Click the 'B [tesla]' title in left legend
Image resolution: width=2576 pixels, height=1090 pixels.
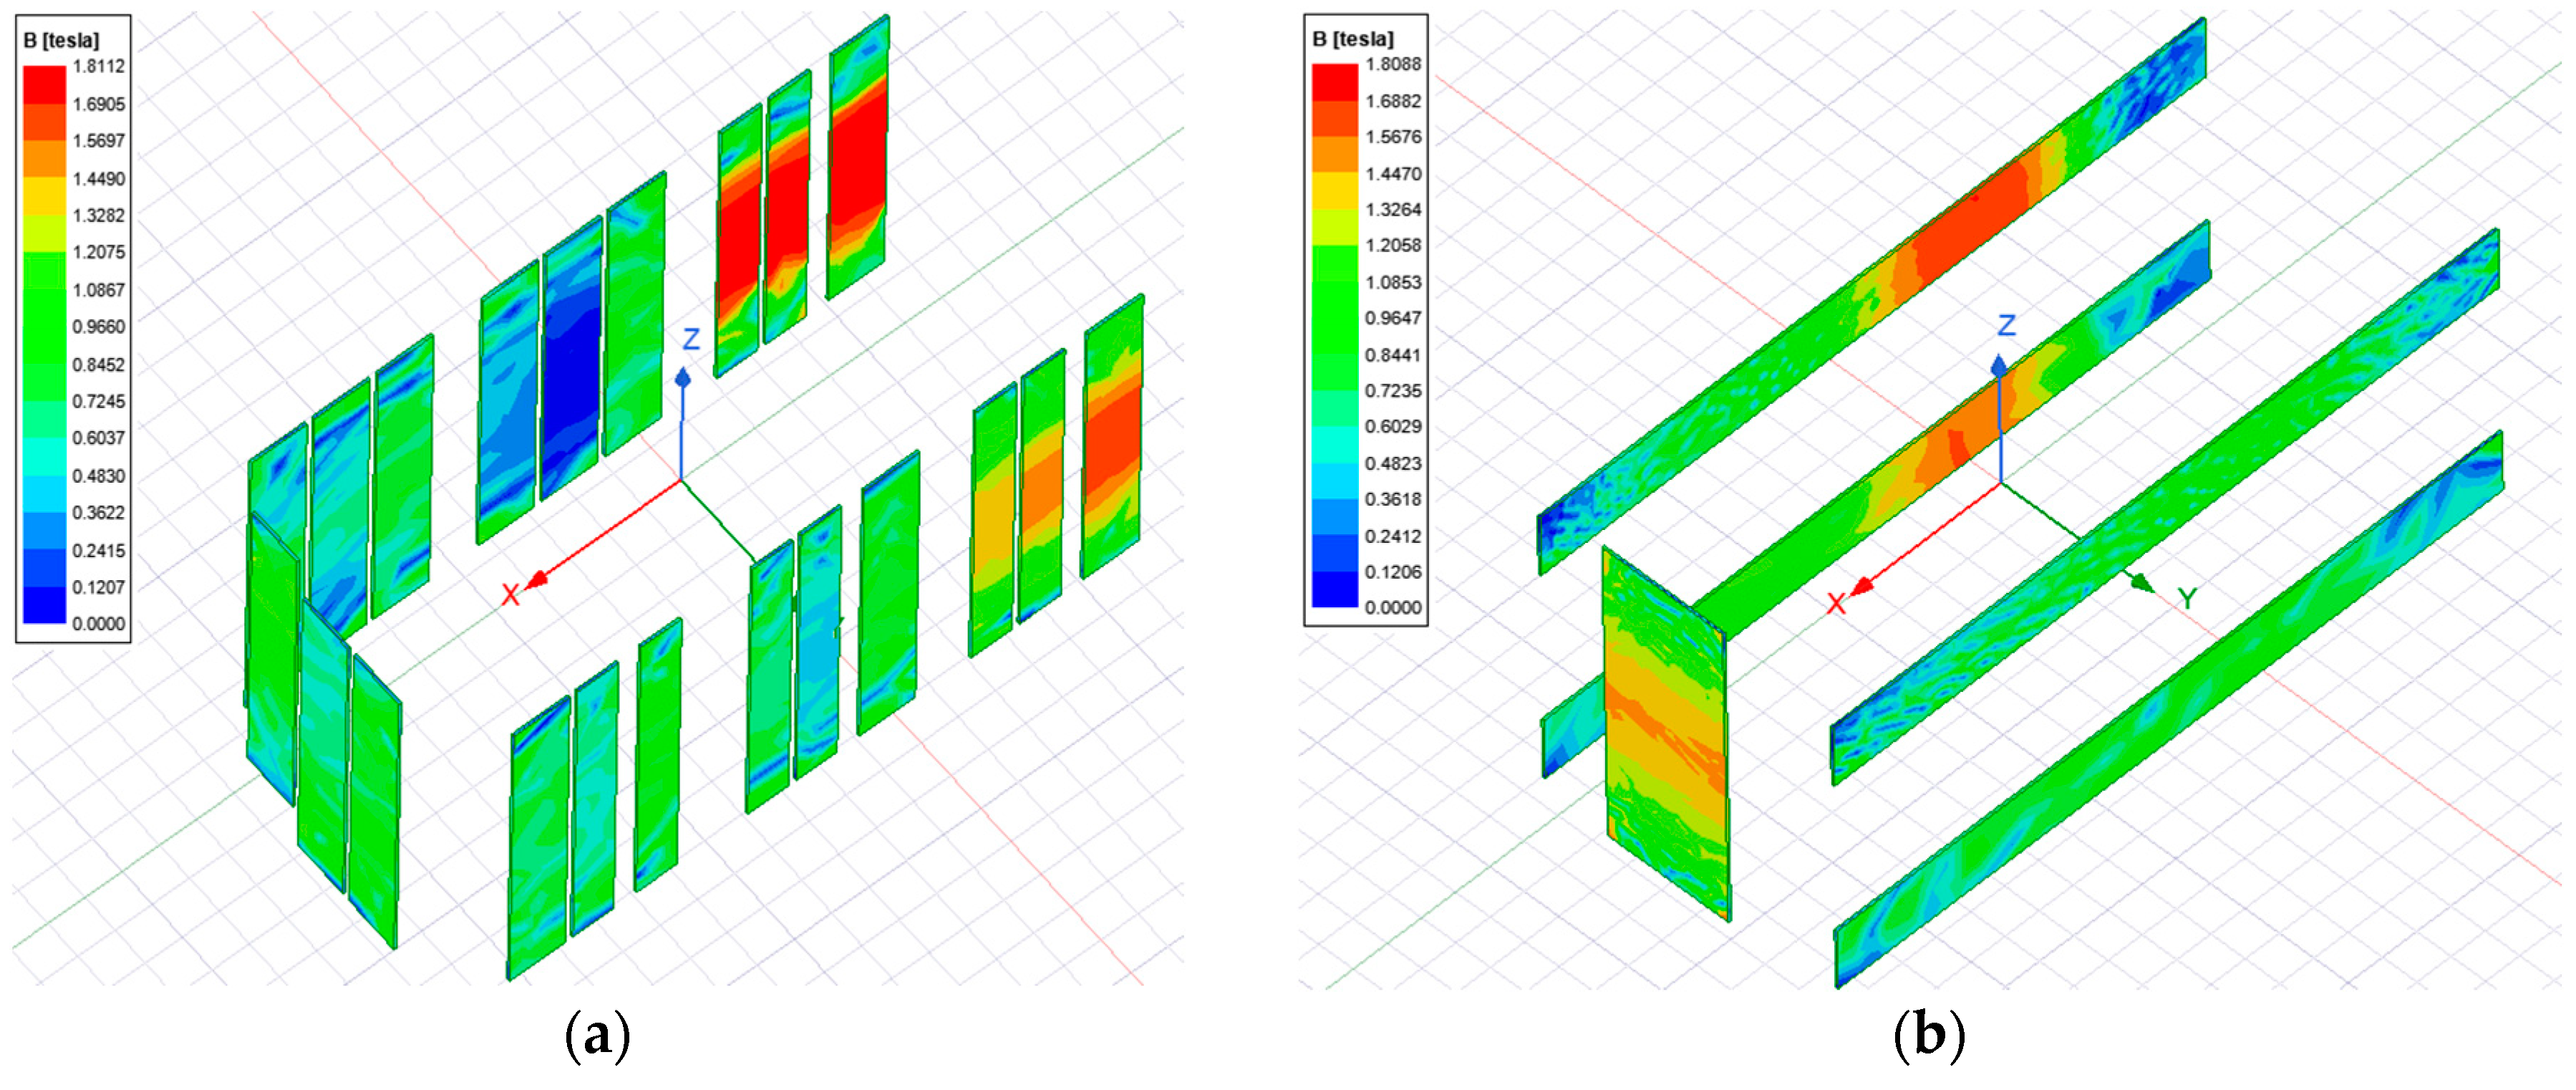(x=61, y=41)
